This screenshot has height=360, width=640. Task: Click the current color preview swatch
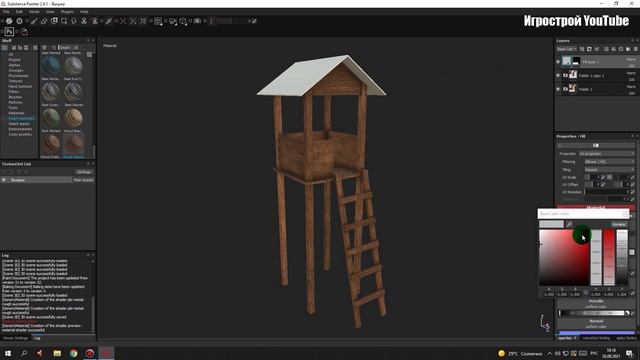coord(551,224)
